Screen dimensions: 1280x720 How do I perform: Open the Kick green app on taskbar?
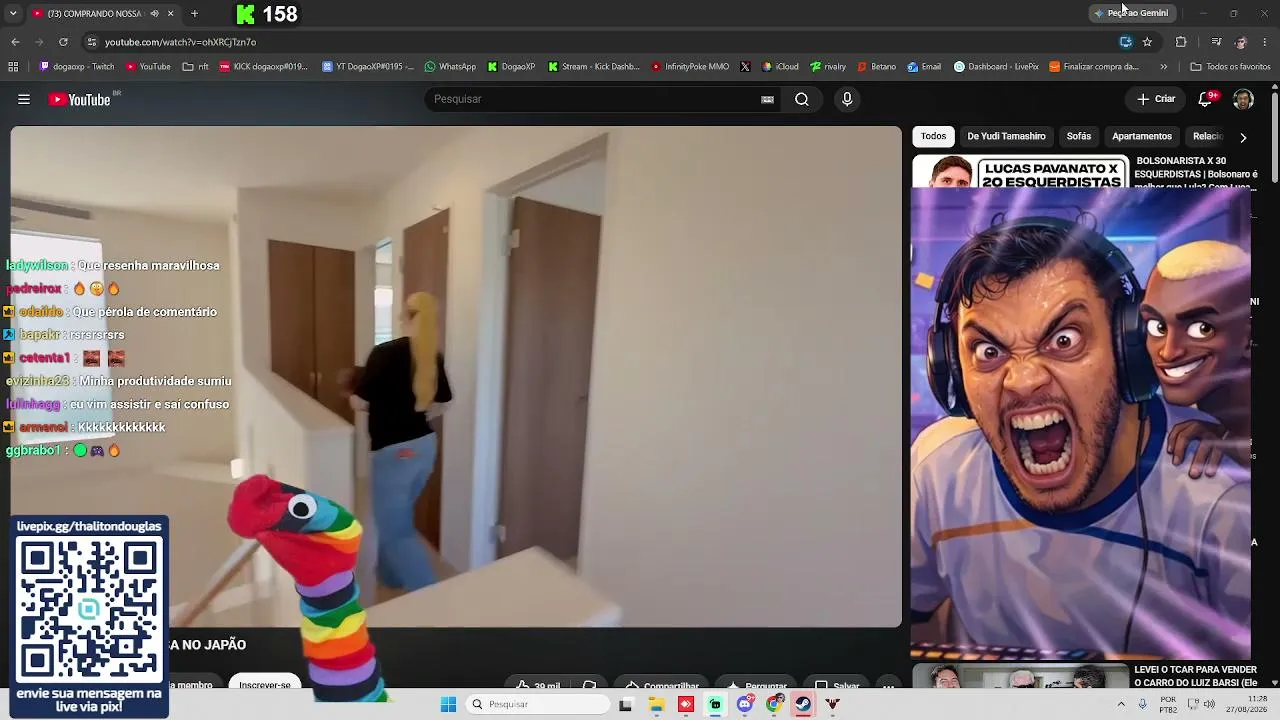(715, 704)
